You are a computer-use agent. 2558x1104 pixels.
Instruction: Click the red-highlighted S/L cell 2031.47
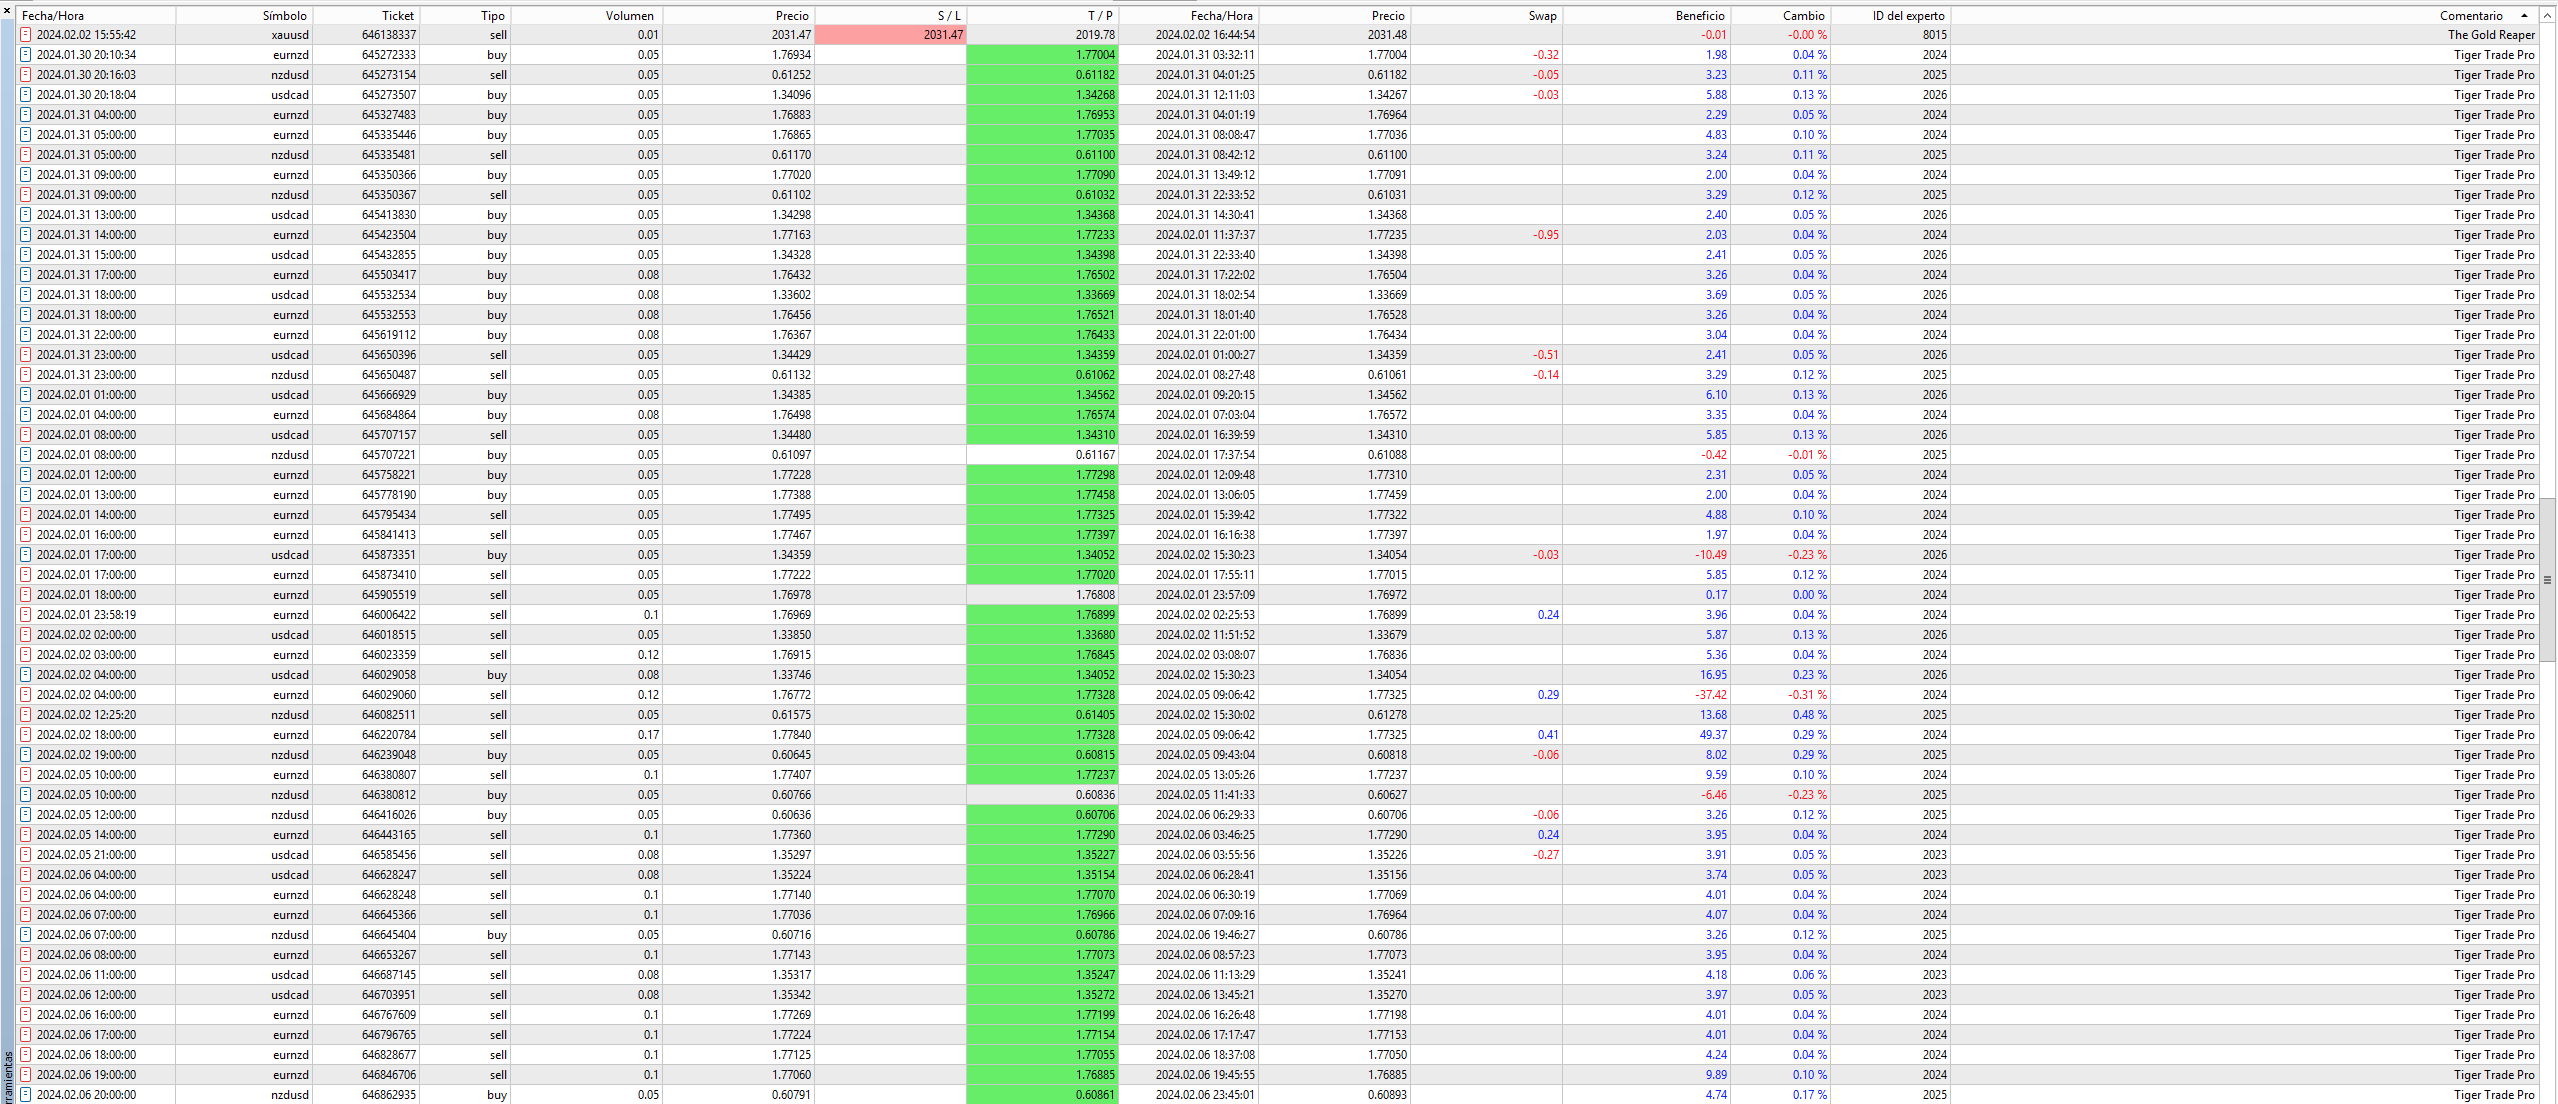click(891, 35)
